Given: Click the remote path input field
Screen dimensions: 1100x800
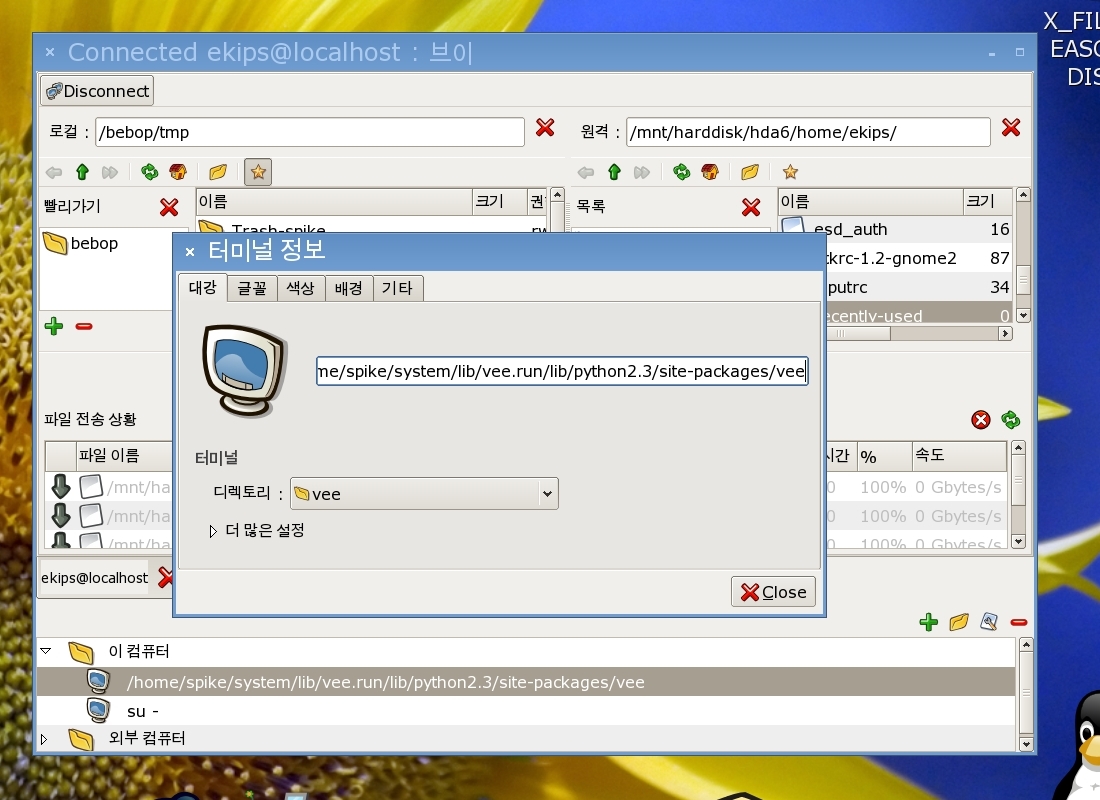Looking at the screenshot, I should [808, 132].
